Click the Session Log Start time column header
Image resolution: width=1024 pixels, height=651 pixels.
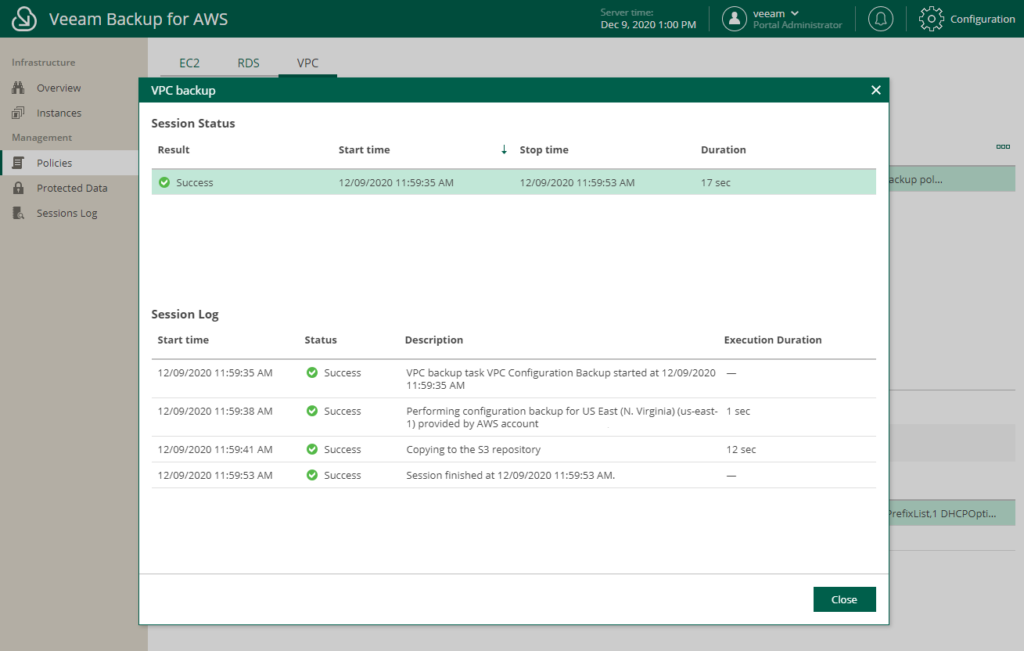183,340
